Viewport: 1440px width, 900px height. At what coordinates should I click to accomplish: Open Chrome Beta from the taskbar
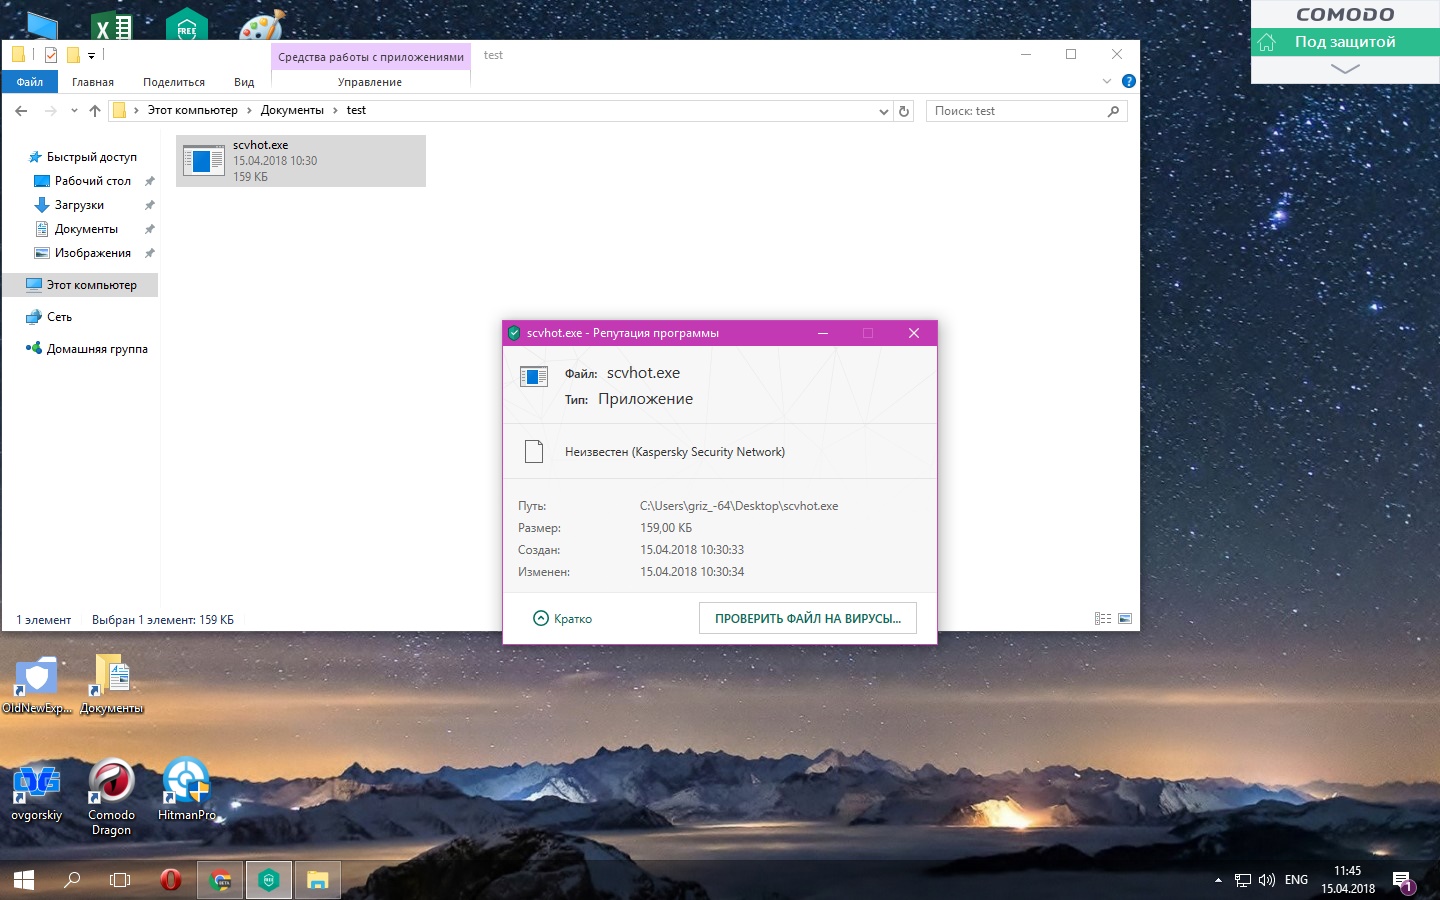coord(220,880)
